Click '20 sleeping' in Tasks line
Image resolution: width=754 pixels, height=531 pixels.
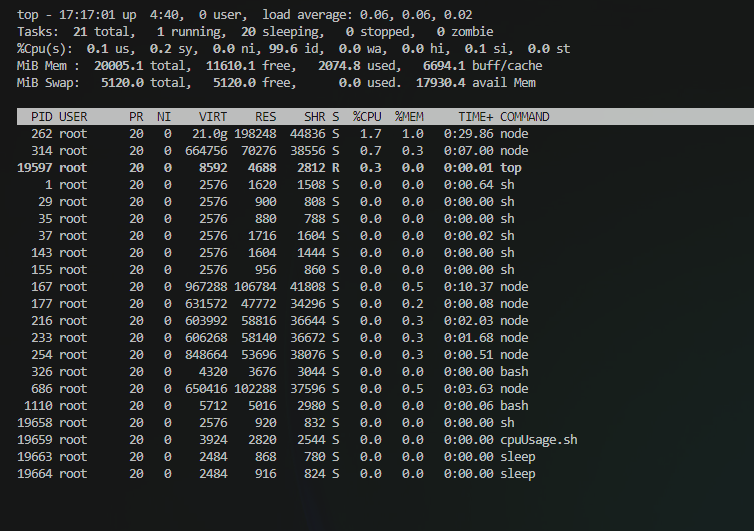(279, 32)
